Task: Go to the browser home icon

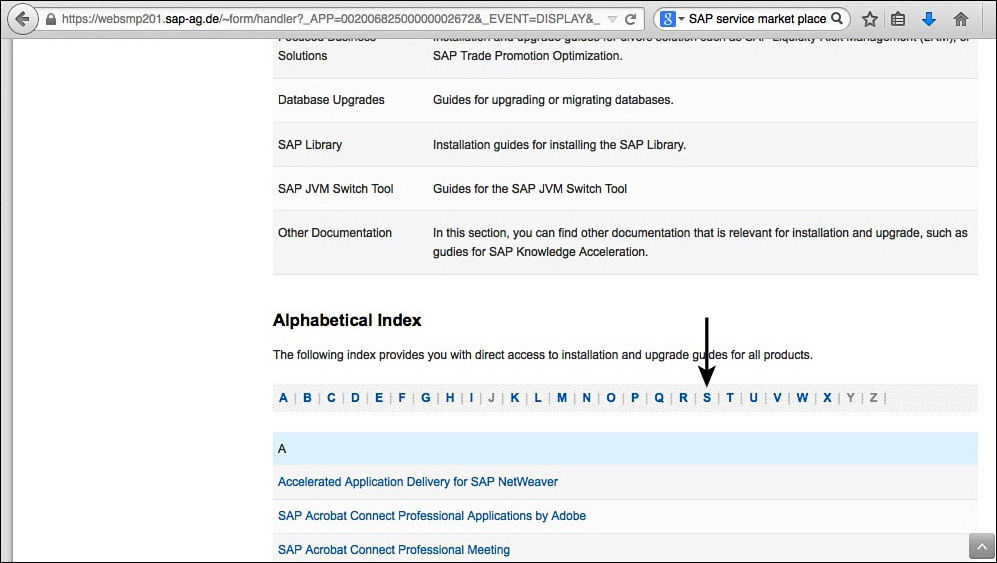Action: (961, 19)
